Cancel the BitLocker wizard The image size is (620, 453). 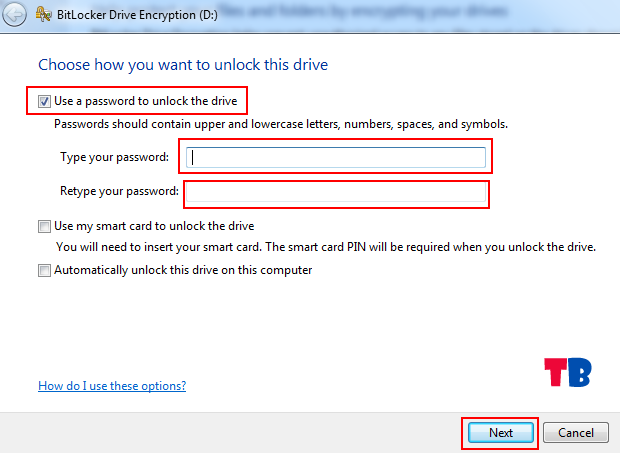point(576,433)
